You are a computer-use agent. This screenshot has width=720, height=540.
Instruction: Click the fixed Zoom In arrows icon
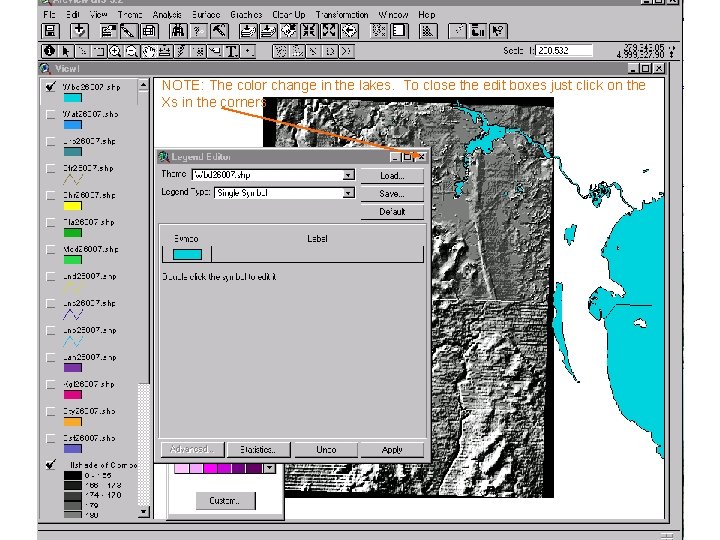coord(309,31)
